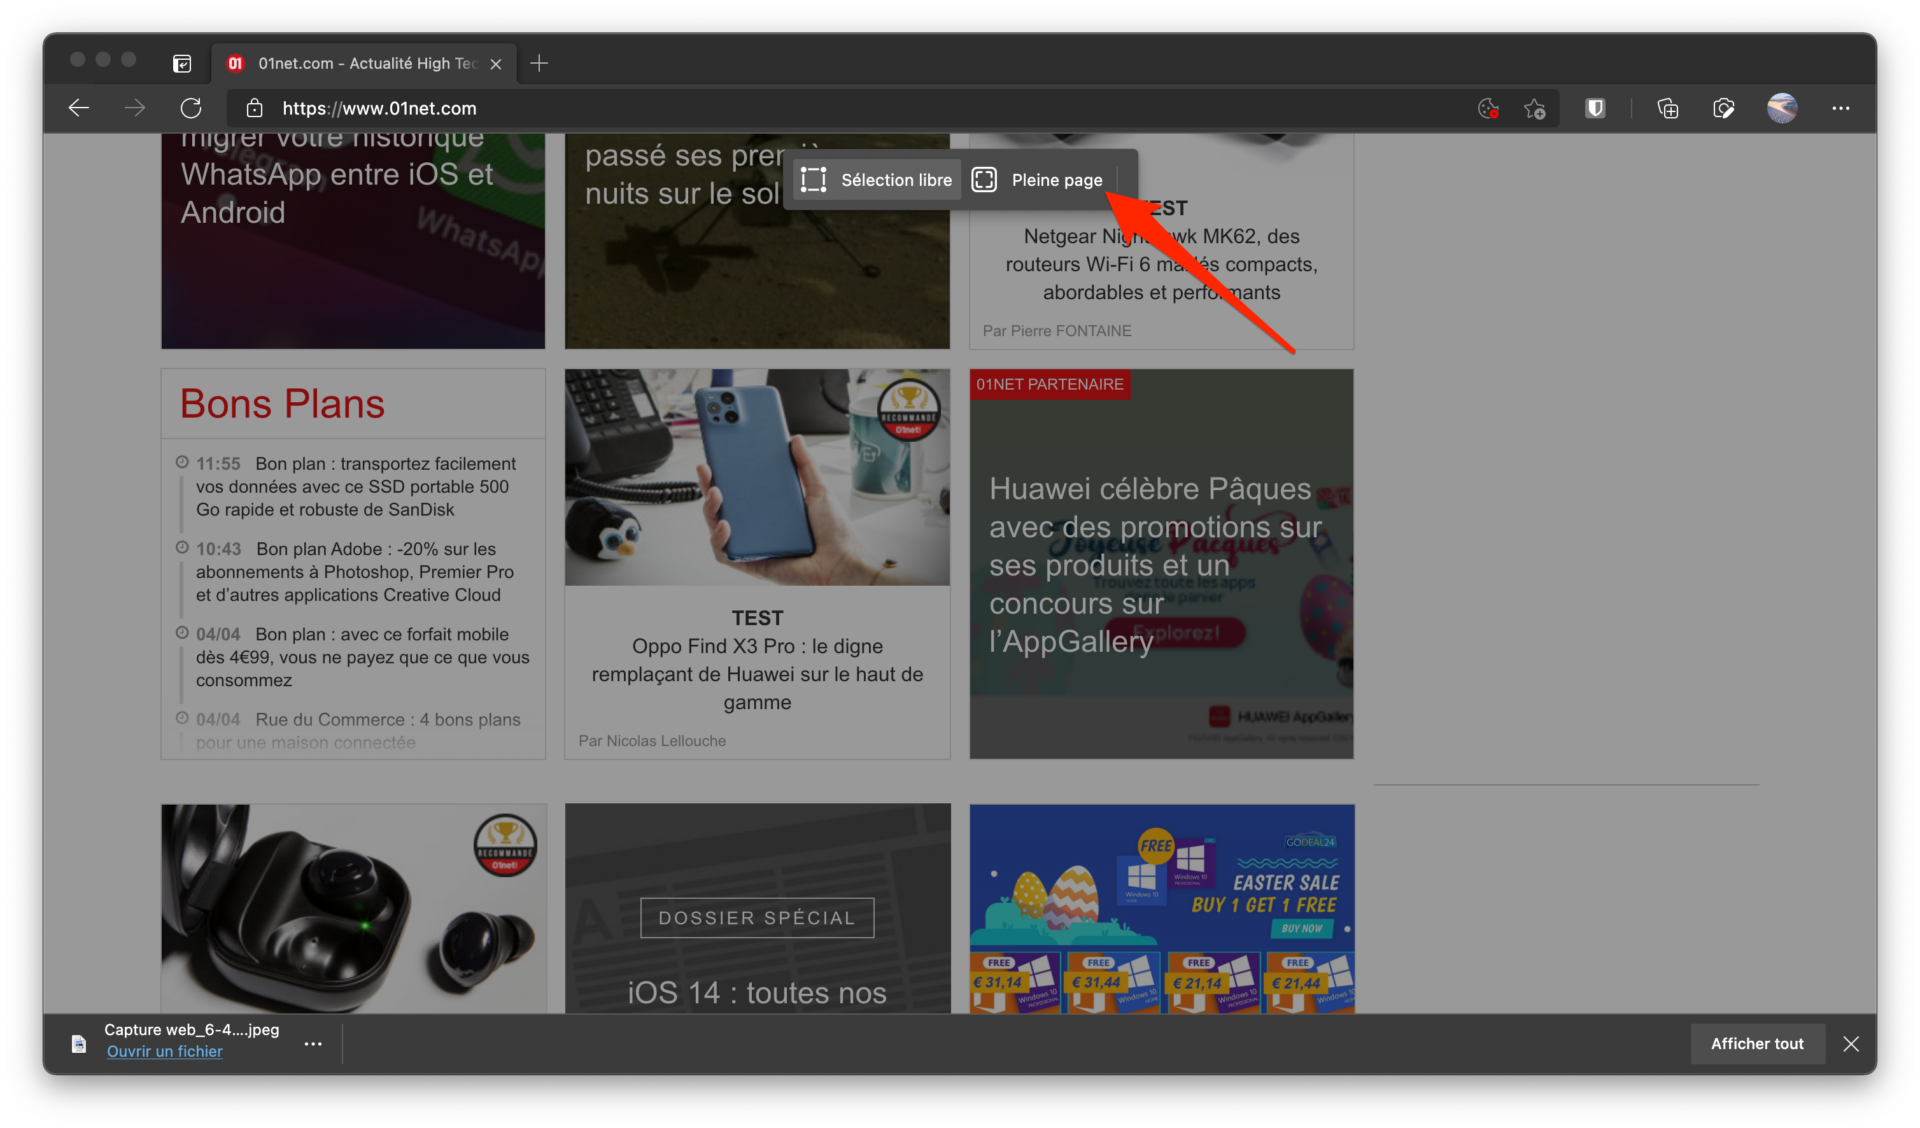Open the Bons Plans heading
Viewport: 1920px width, 1128px height.
[x=282, y=404]
